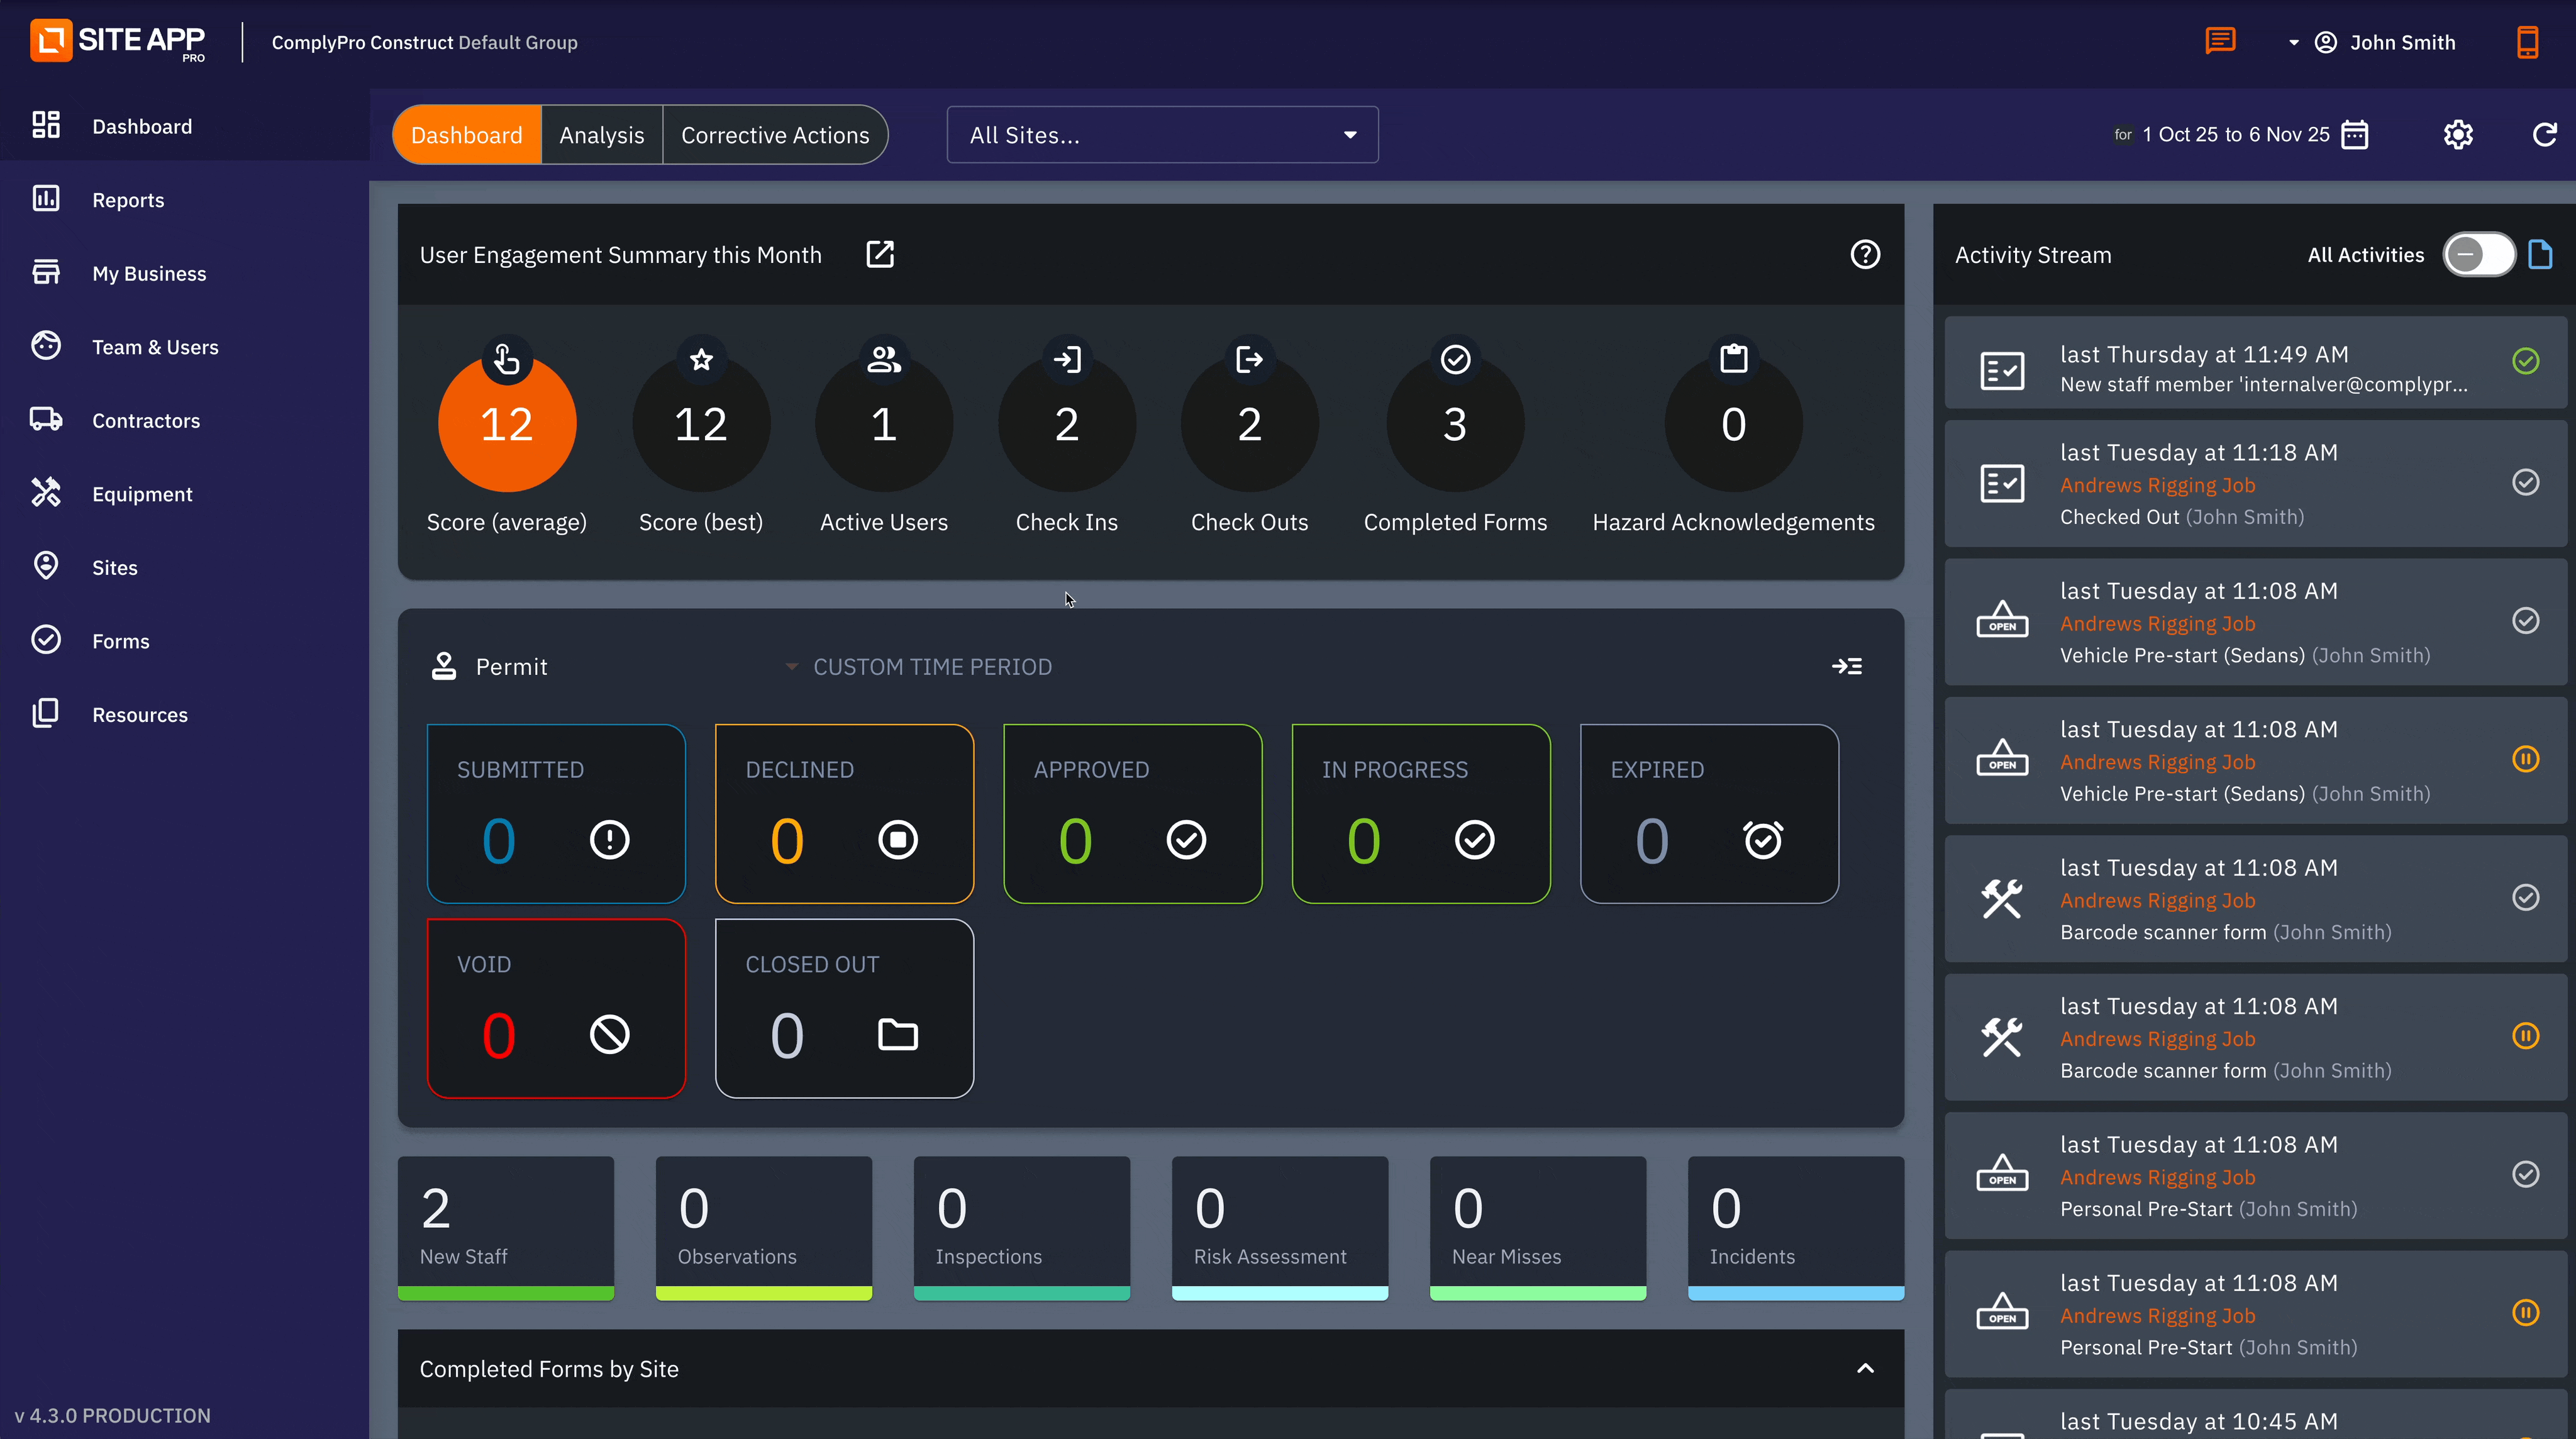Viewport: 2576px width, 1439px height.
Task: Click the New Staff green tile
Action: point(506,1227)
